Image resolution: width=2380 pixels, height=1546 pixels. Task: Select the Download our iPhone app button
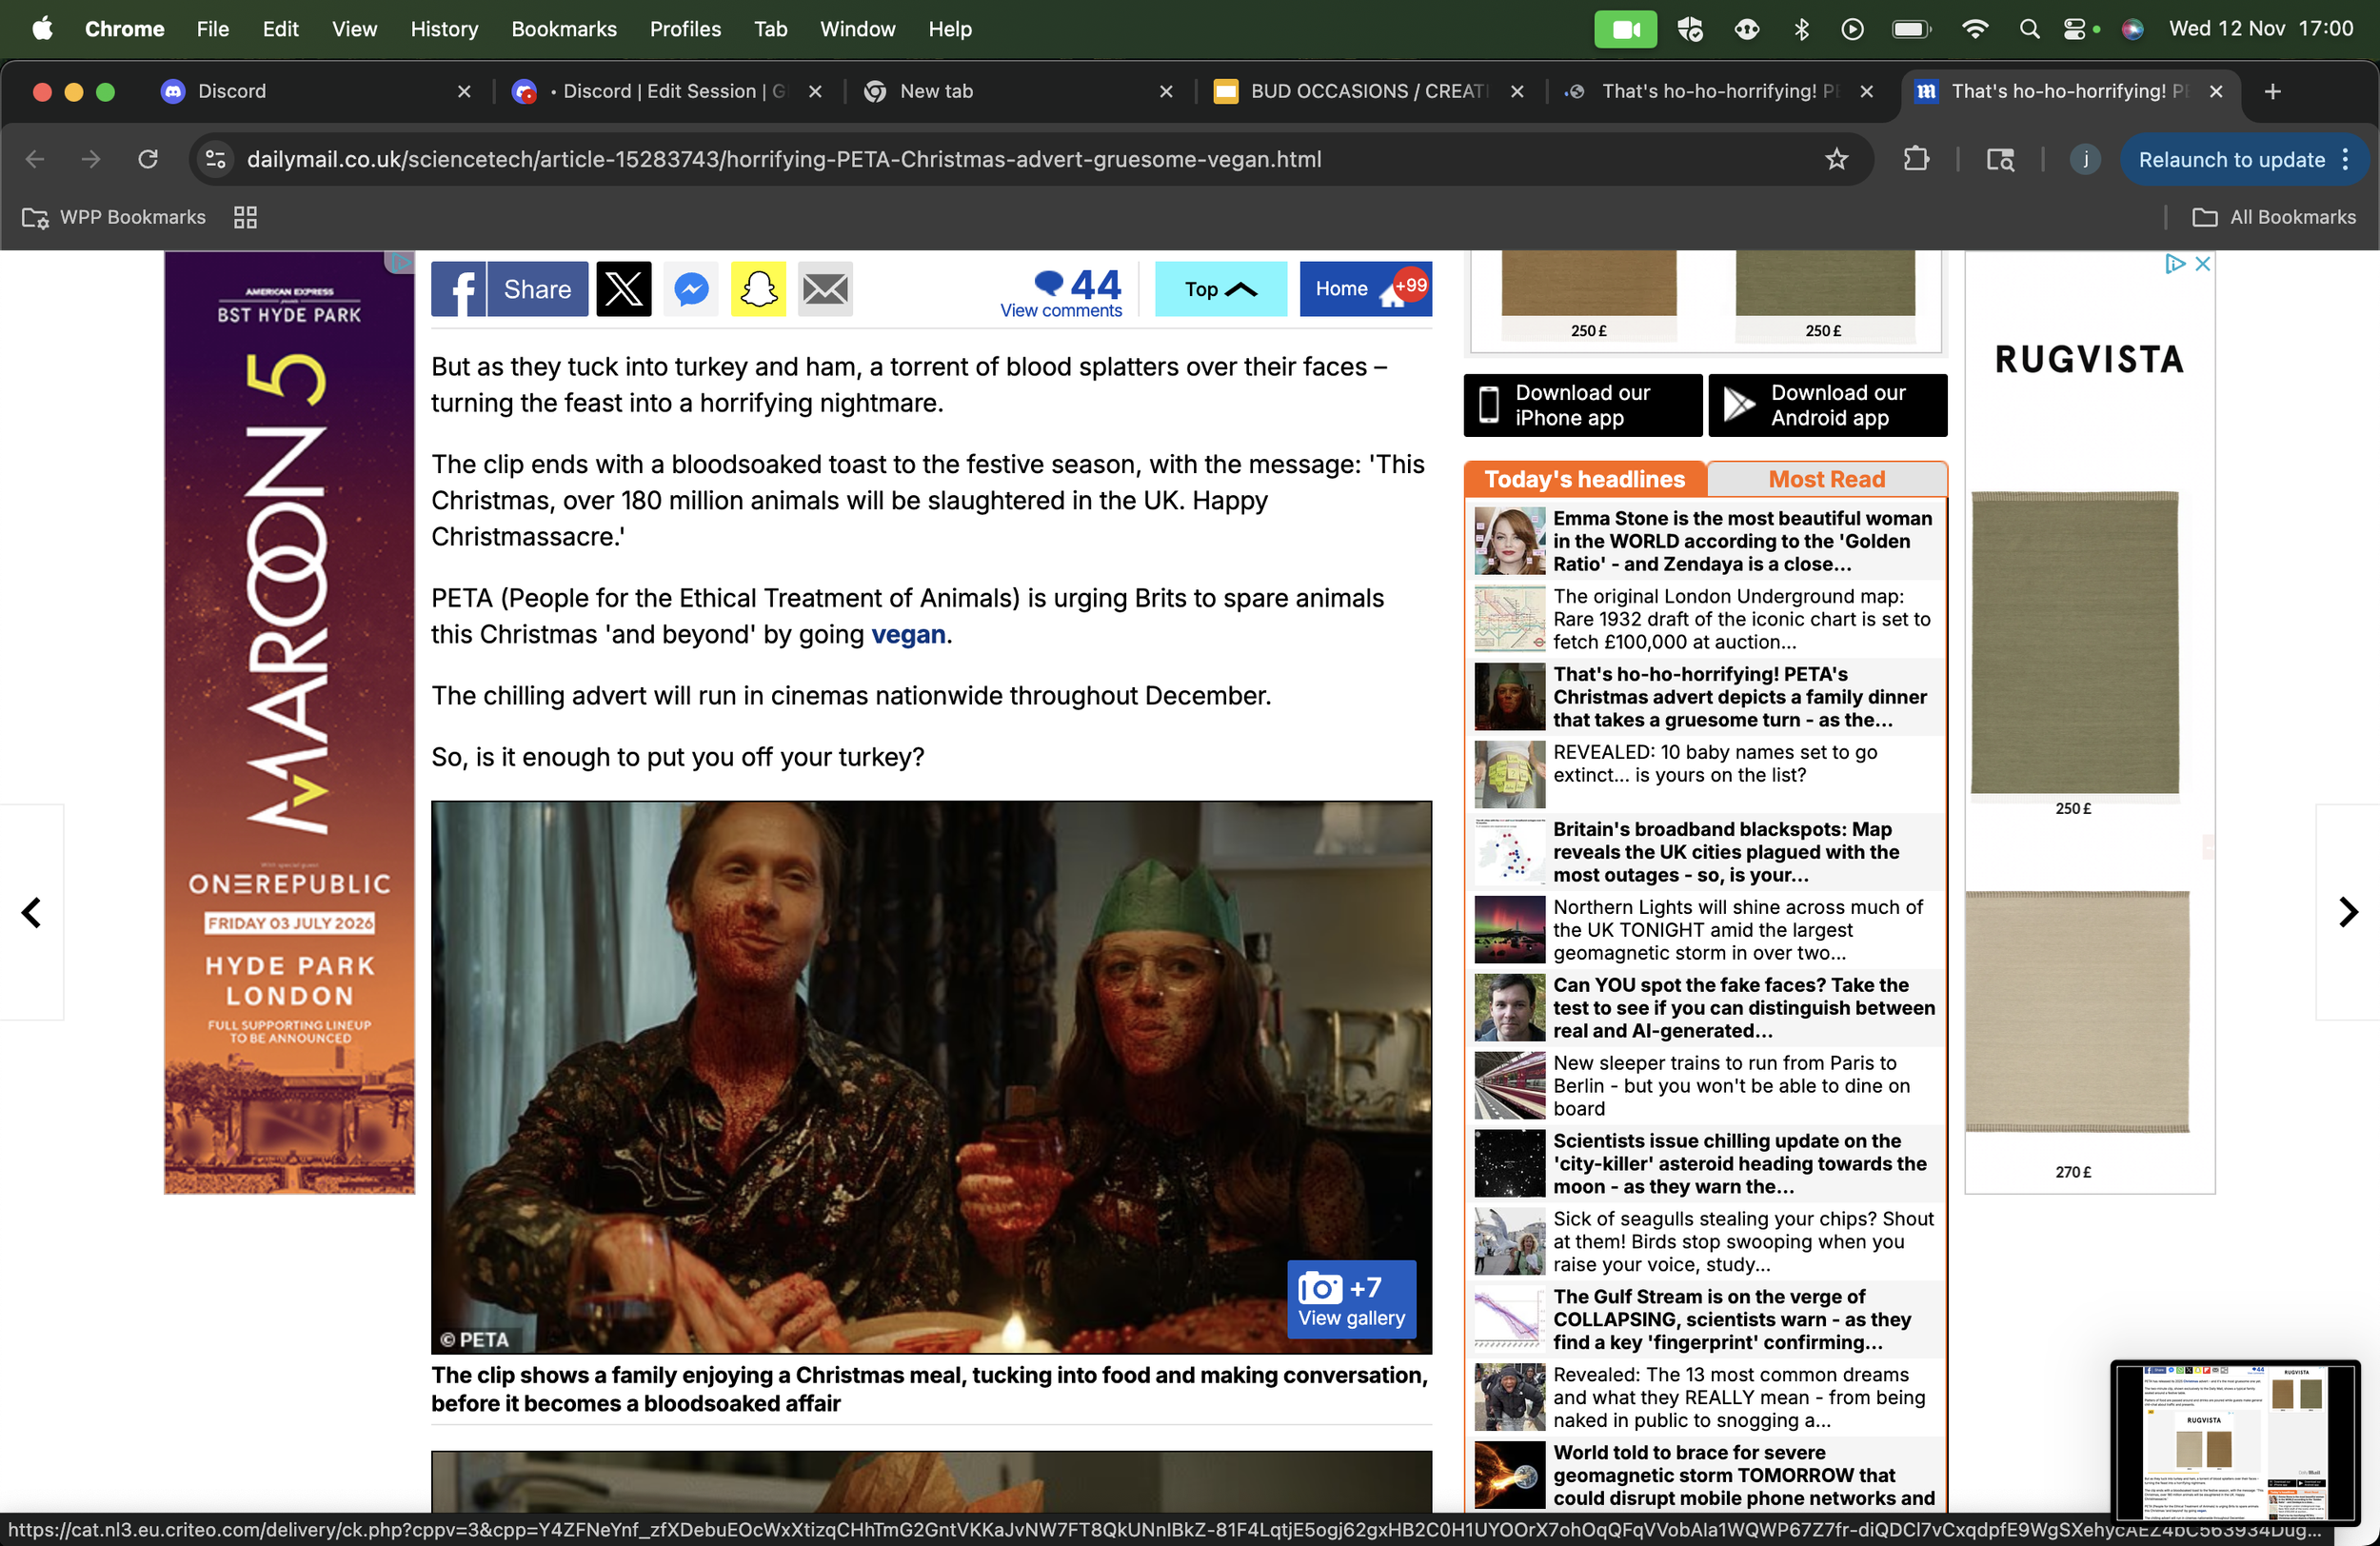coord(1581,405)
